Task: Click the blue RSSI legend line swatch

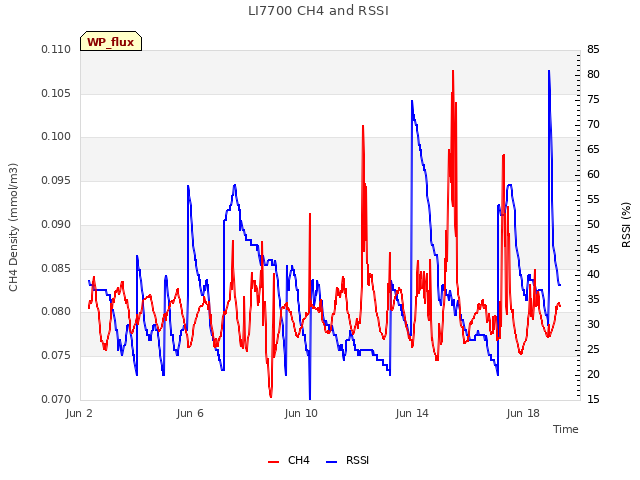Action: [331, 462]
